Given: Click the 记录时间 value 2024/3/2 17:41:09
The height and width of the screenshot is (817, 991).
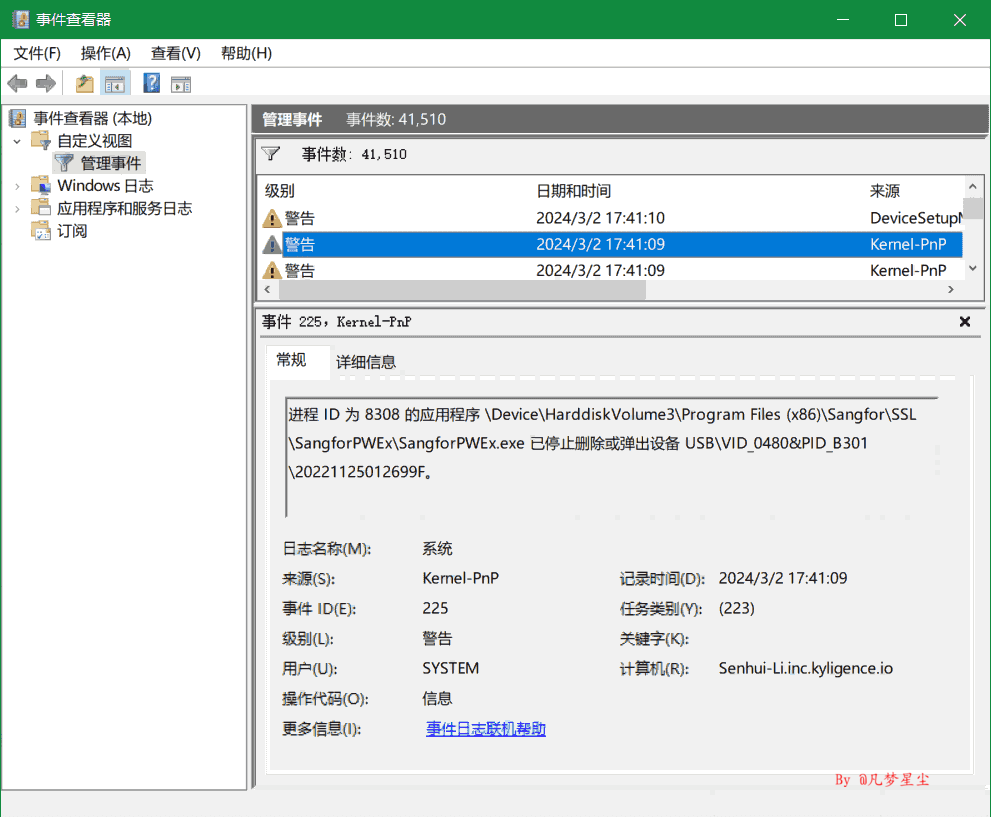Looking at the screenshot, I should (x=782, y=578).
